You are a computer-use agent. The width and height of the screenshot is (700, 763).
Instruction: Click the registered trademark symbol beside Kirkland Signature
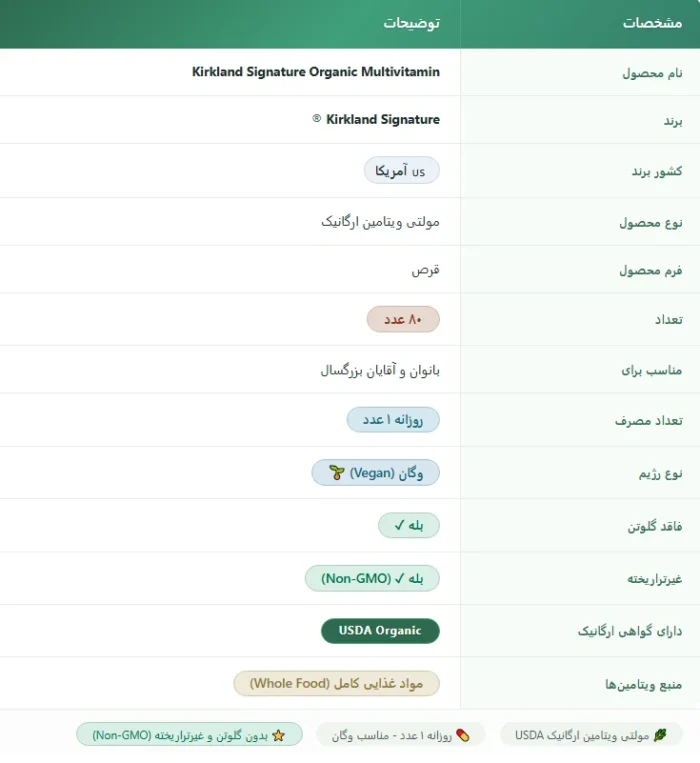(x=317, y=118)
